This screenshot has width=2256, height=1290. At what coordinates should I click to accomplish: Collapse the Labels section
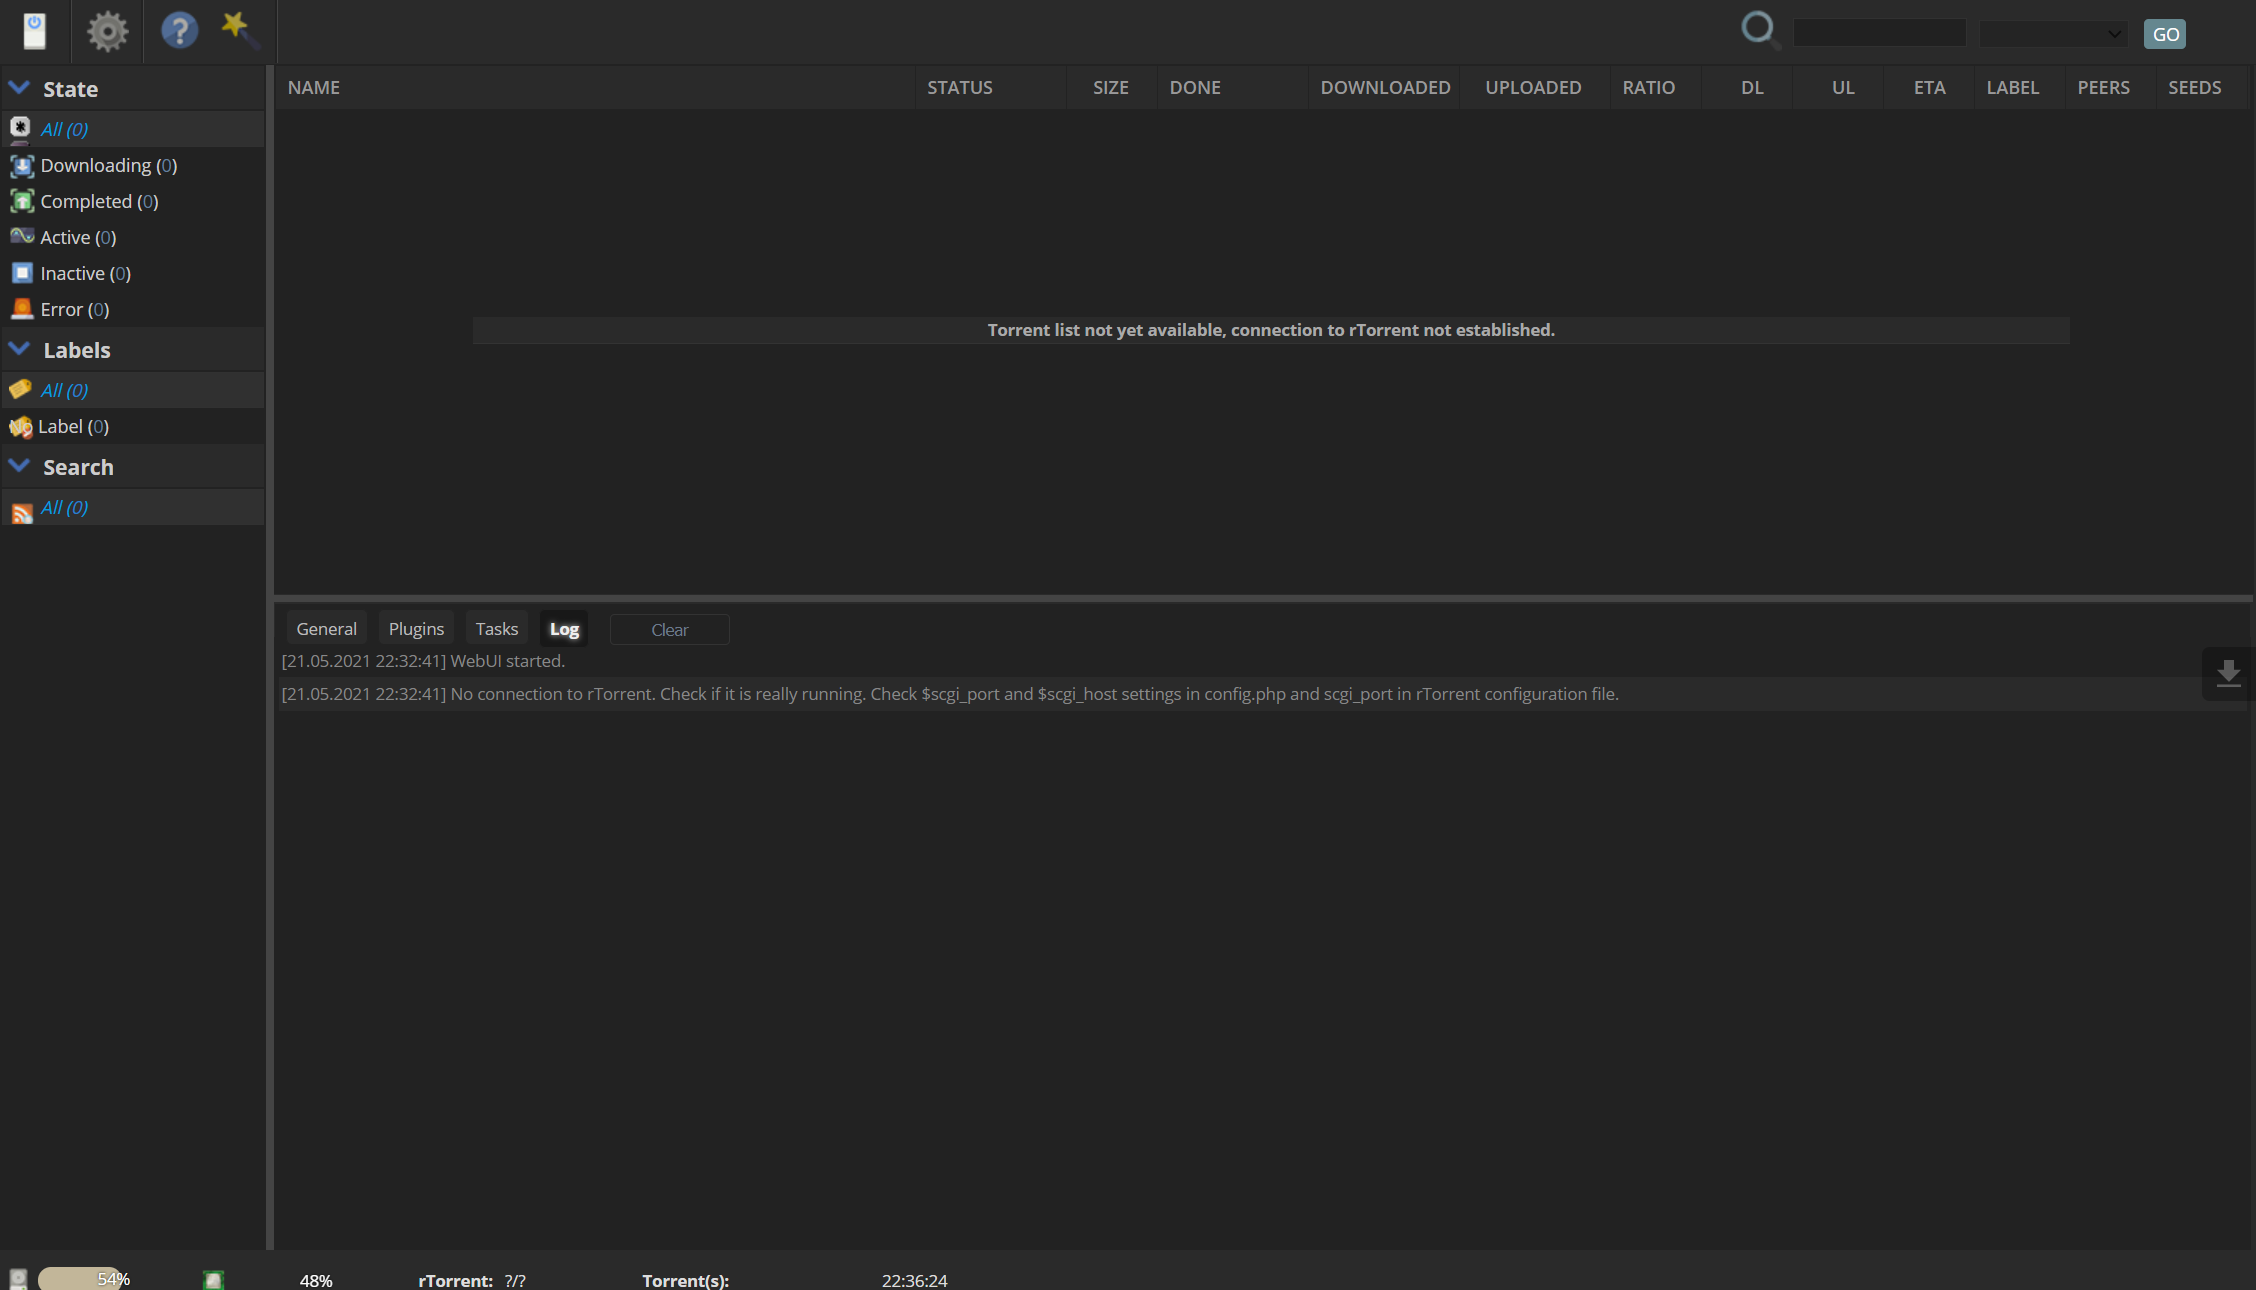click(x=18, y=348)
